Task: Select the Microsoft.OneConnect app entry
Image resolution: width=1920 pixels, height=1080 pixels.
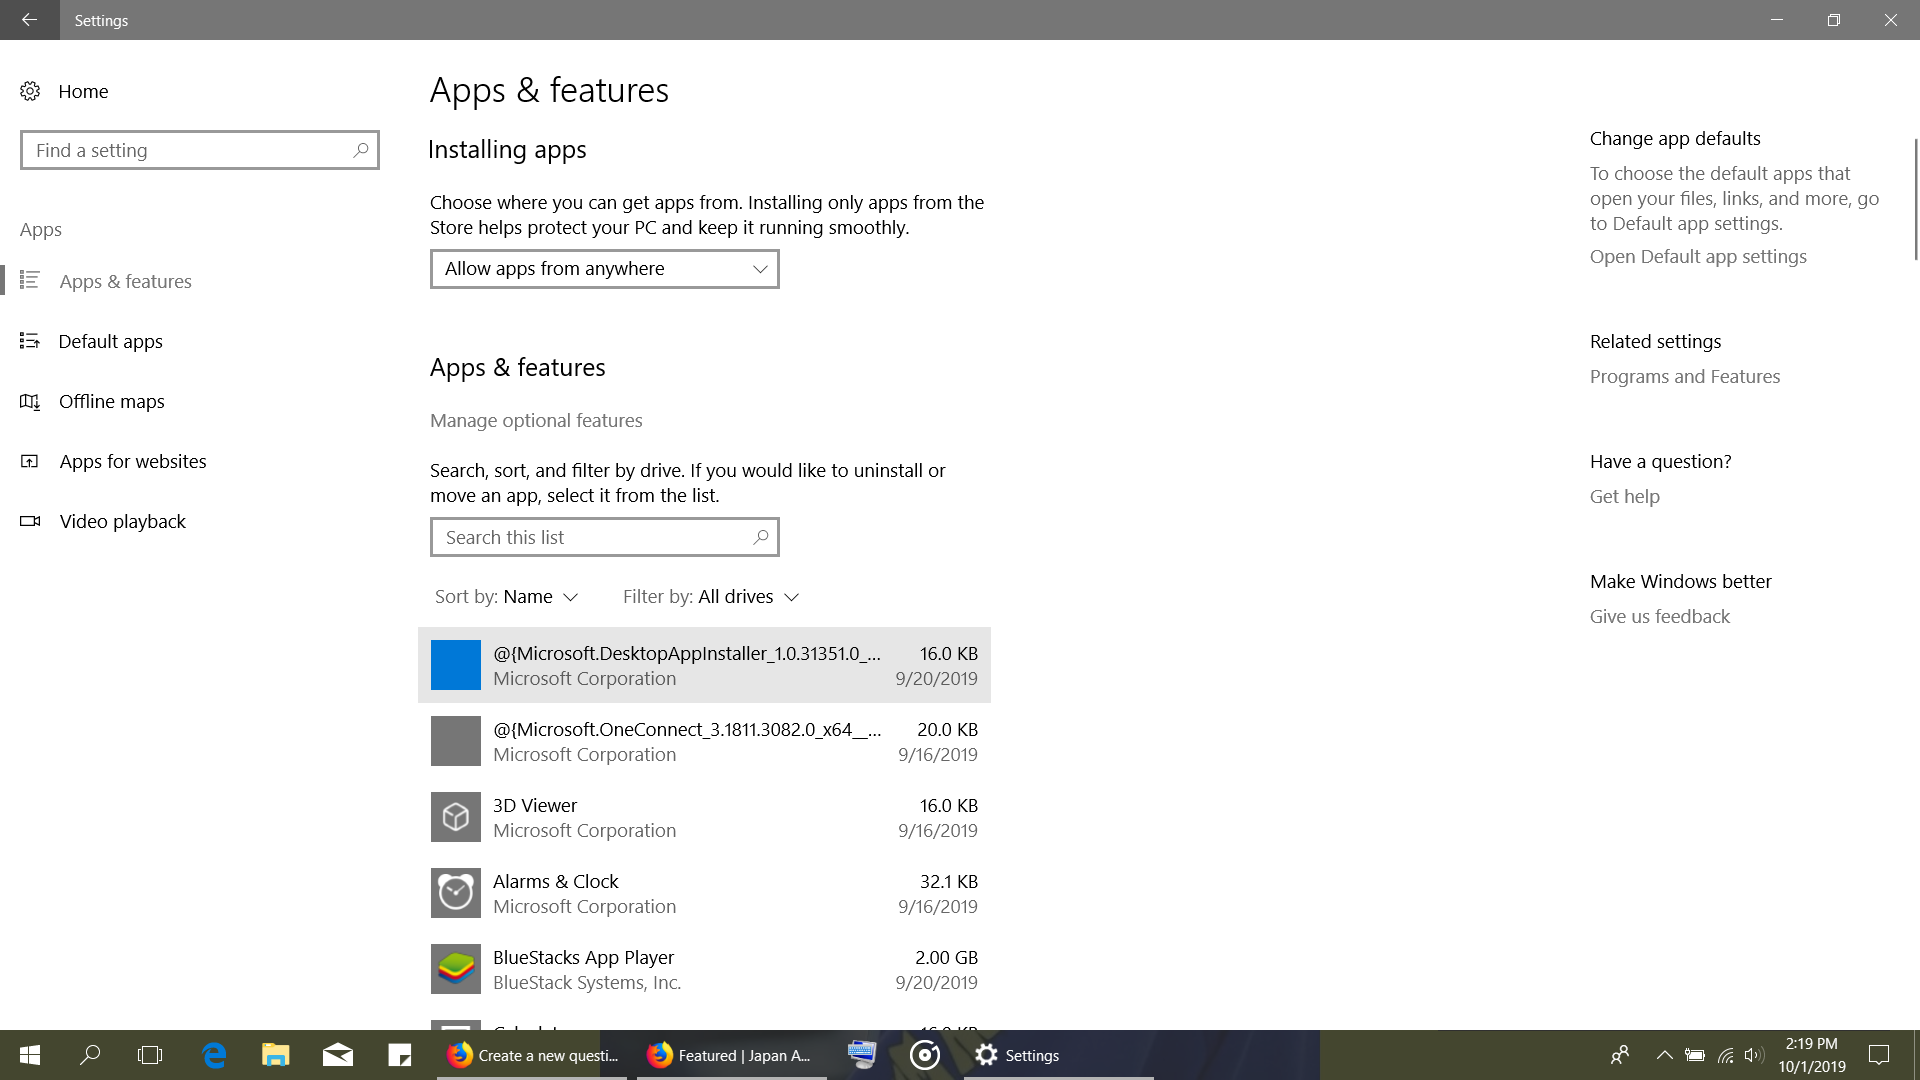Action: pos(704,741)
